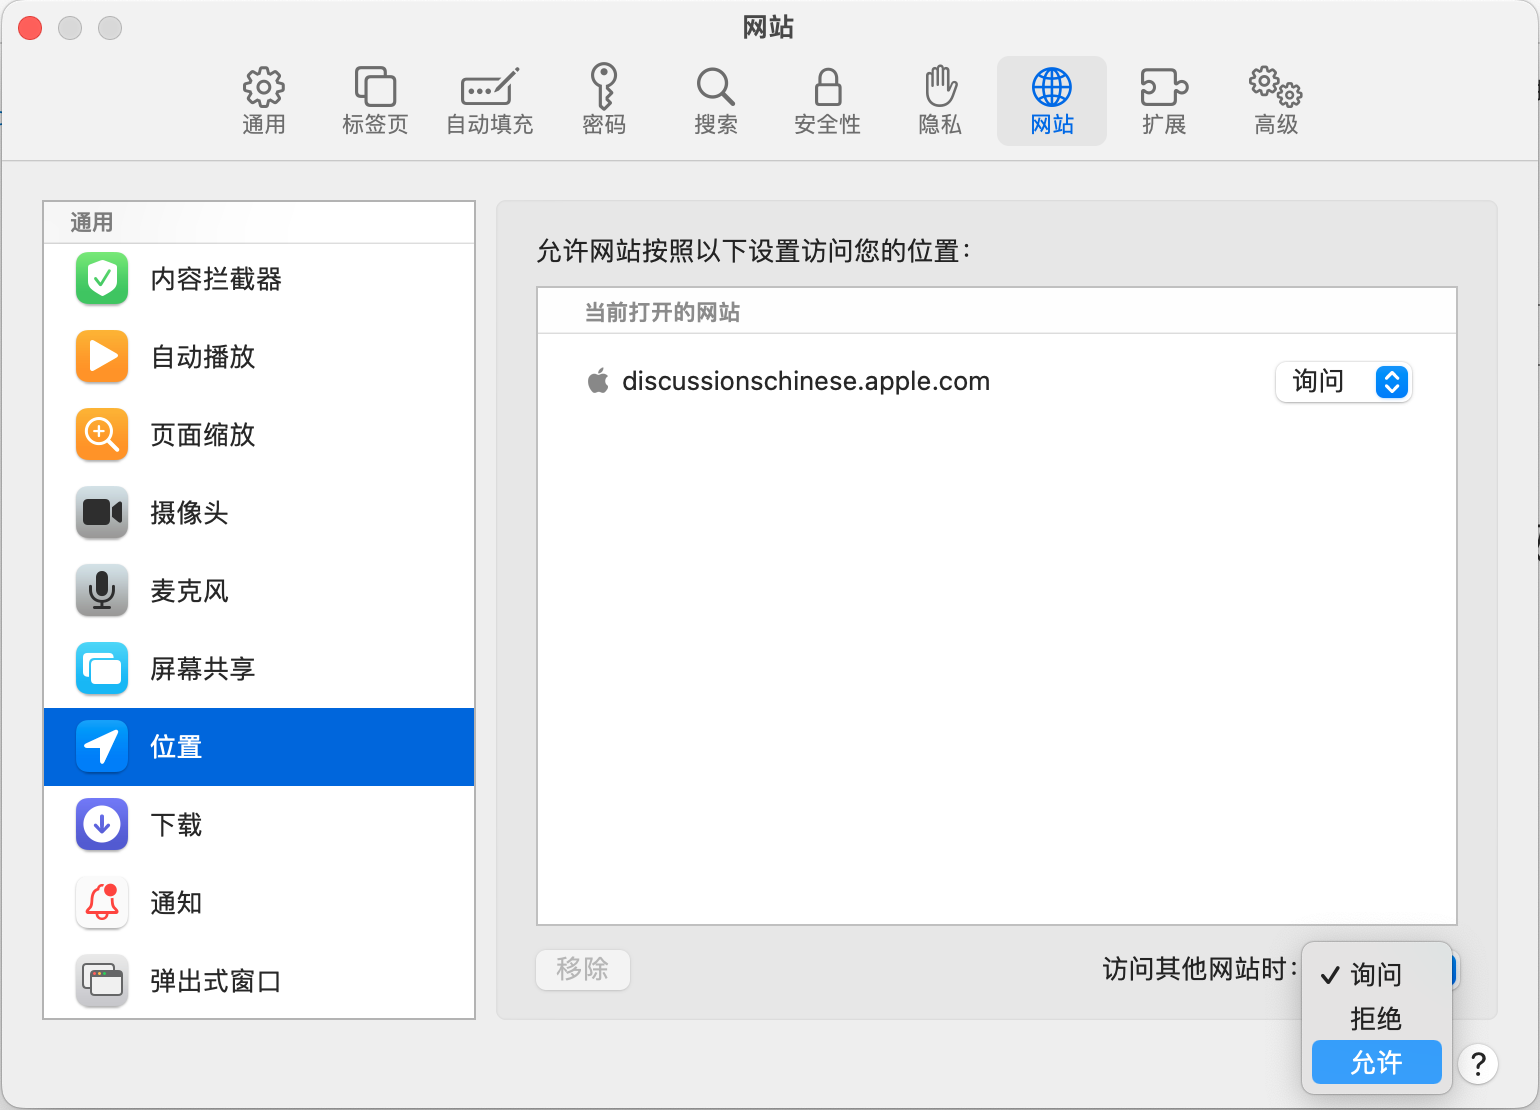Viewport: 1540px width, 1110px height.
Task: Open the 密码 passwords key icon
Action: (x=603, y=101)
